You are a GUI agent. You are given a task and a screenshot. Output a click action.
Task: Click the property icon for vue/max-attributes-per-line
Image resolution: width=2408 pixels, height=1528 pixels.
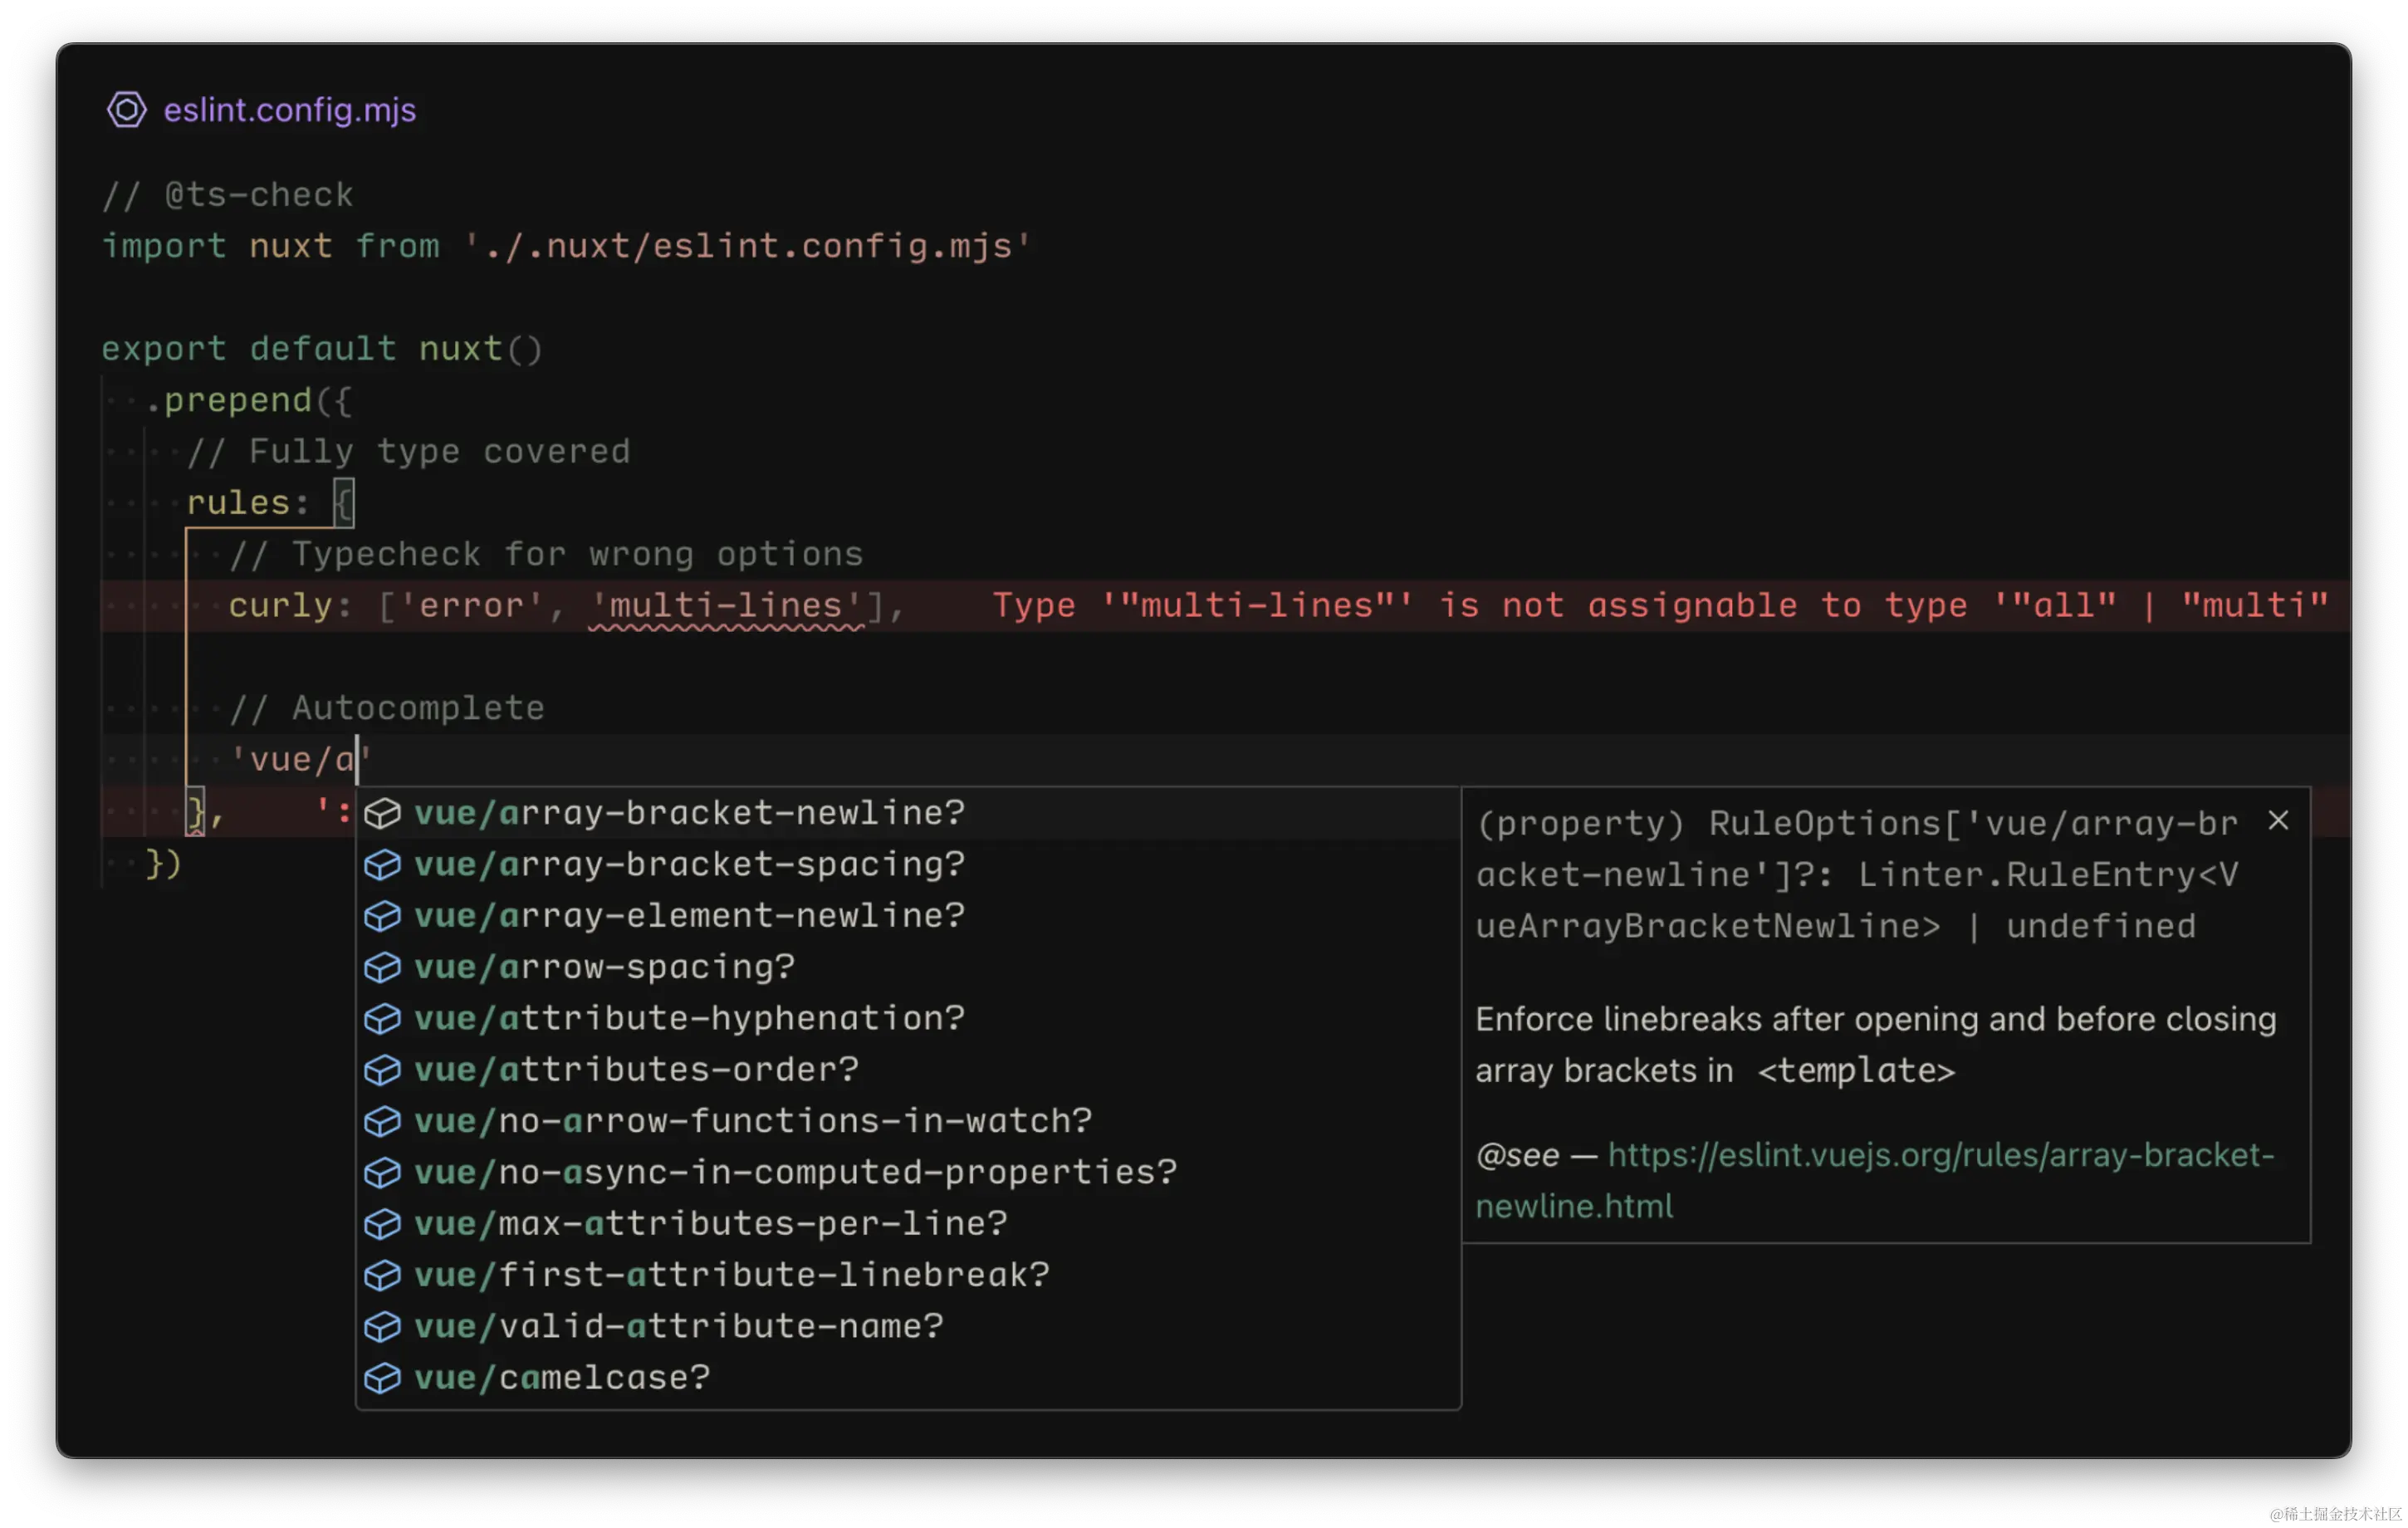point(382,1225)
